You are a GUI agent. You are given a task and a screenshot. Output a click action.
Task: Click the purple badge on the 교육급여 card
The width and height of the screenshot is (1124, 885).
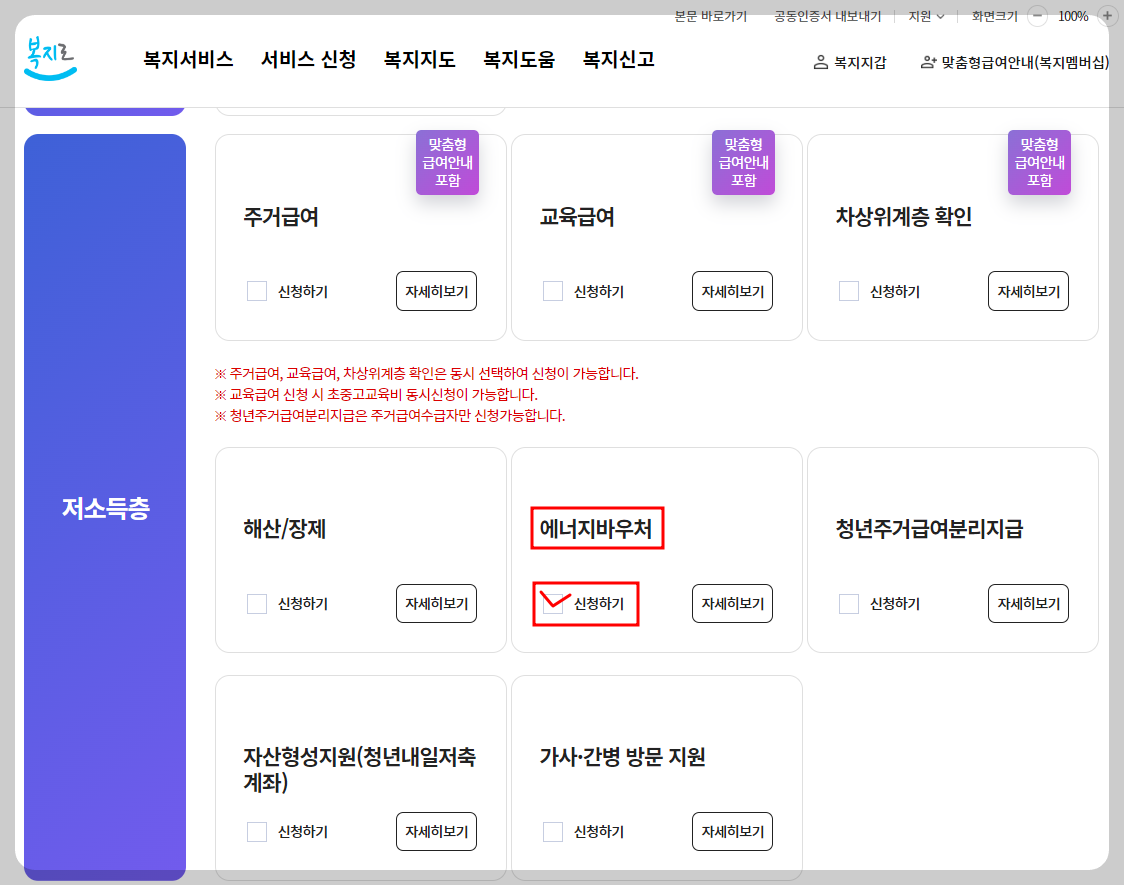743,162
